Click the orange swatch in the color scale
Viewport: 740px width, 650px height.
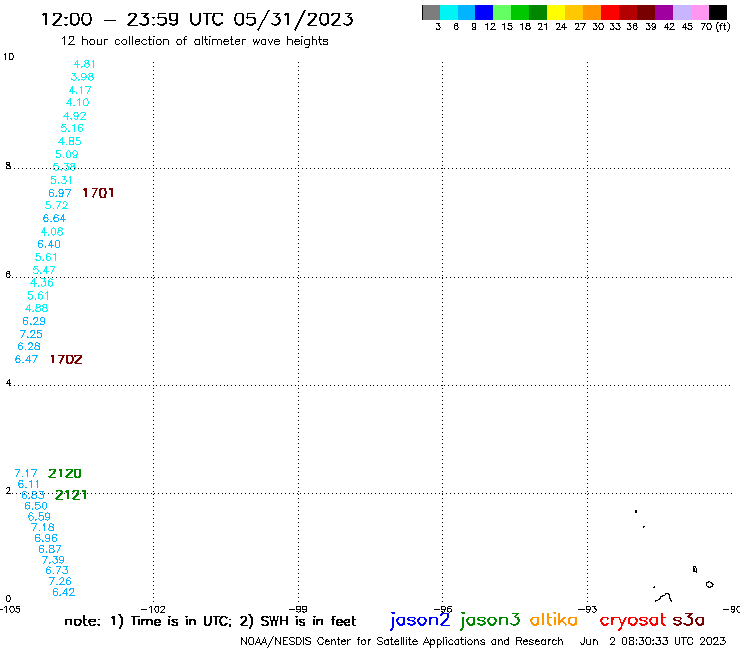point(592,13)
